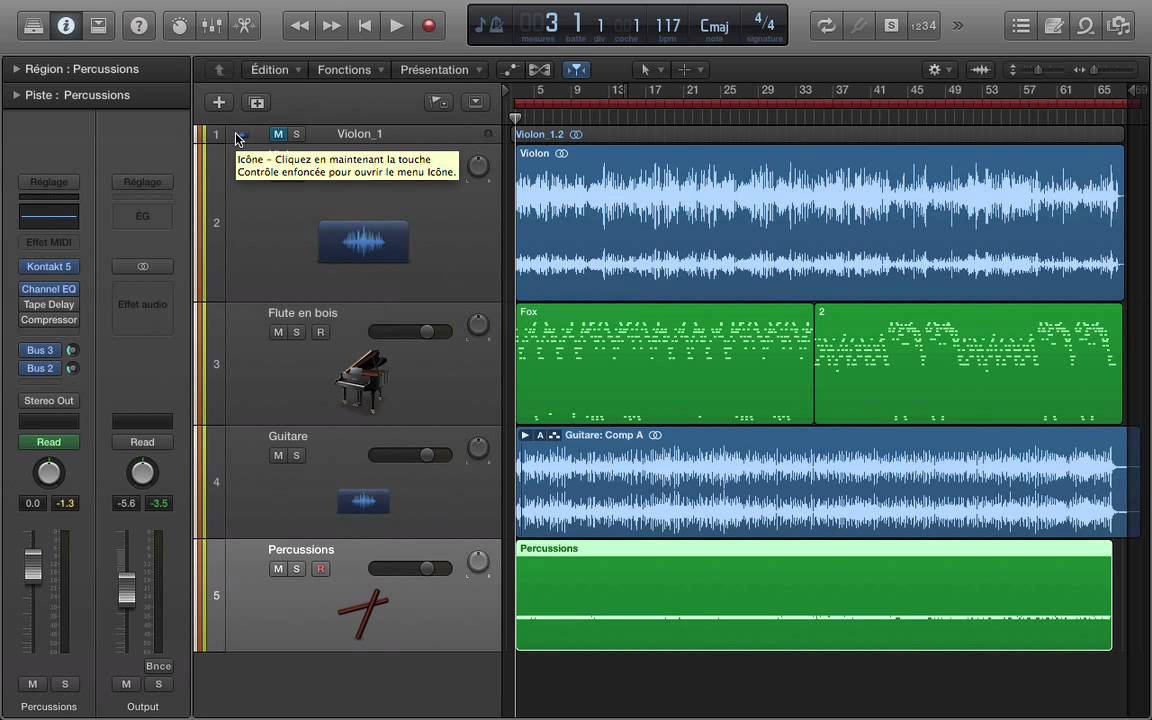Click the red Record button
Viewport: 1152px width, 720px height.
pyautogui.click(x=428, y=26)
